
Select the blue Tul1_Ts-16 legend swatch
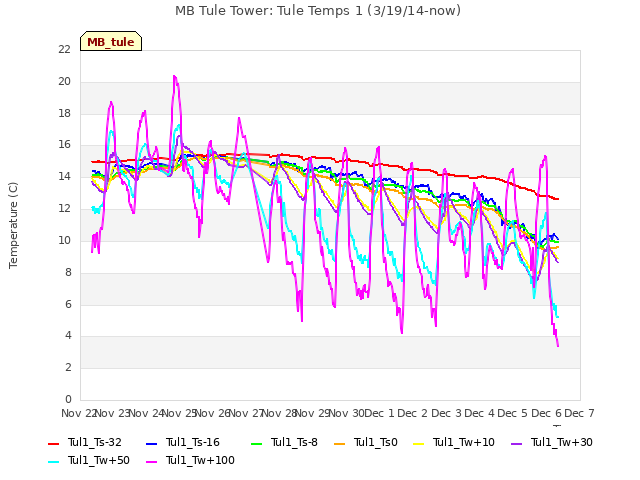click(151, 444)
